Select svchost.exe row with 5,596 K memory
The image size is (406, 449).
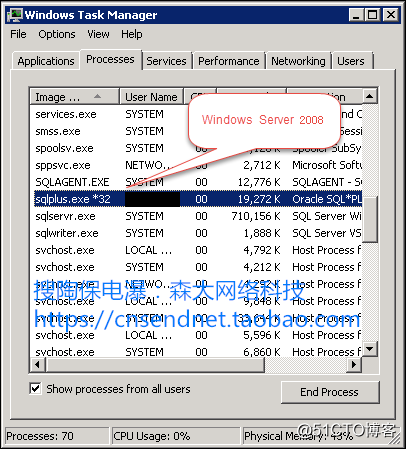[x=196, y=335]
